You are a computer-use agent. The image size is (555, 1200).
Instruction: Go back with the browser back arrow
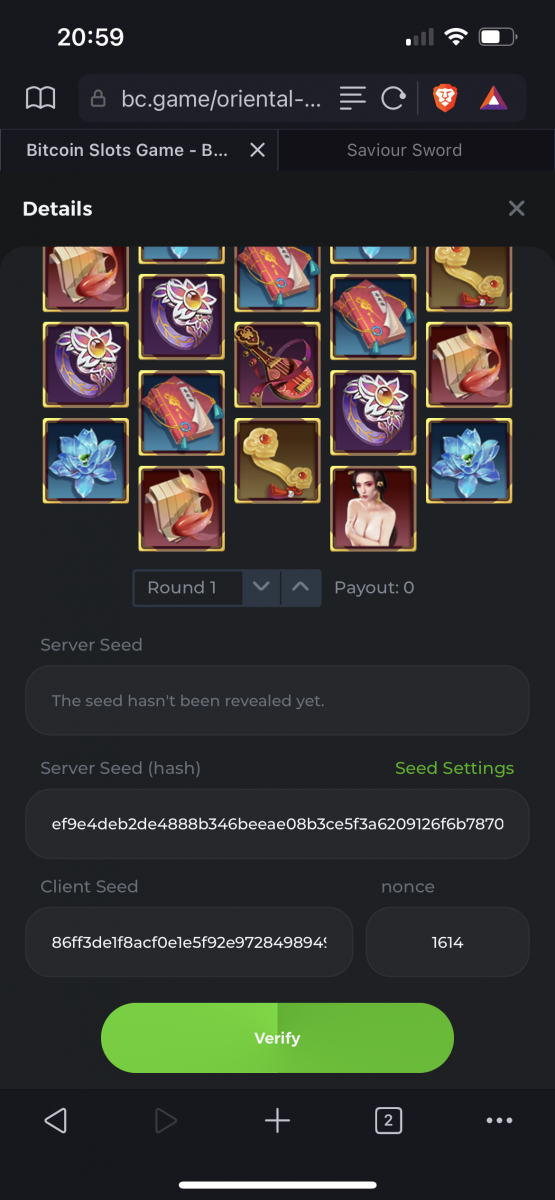[56, 1121]
